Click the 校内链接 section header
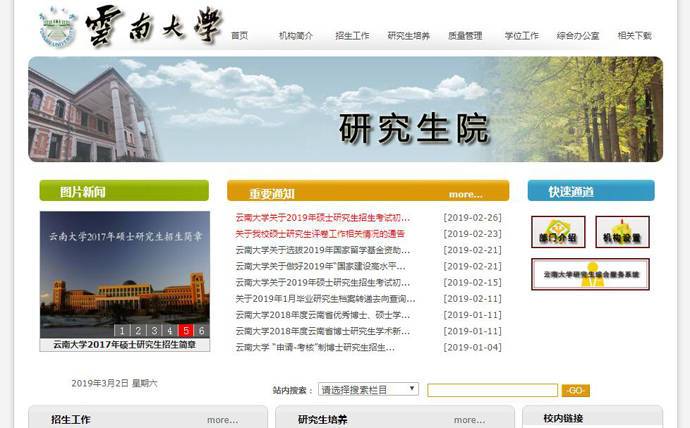This screenshot has height=428, width=690. coord(563,418)
